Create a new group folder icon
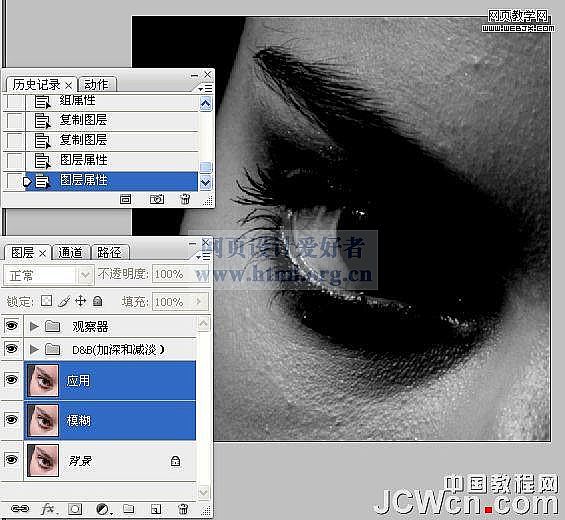Viewport: 565px width, 520px height. coord(129,508)
